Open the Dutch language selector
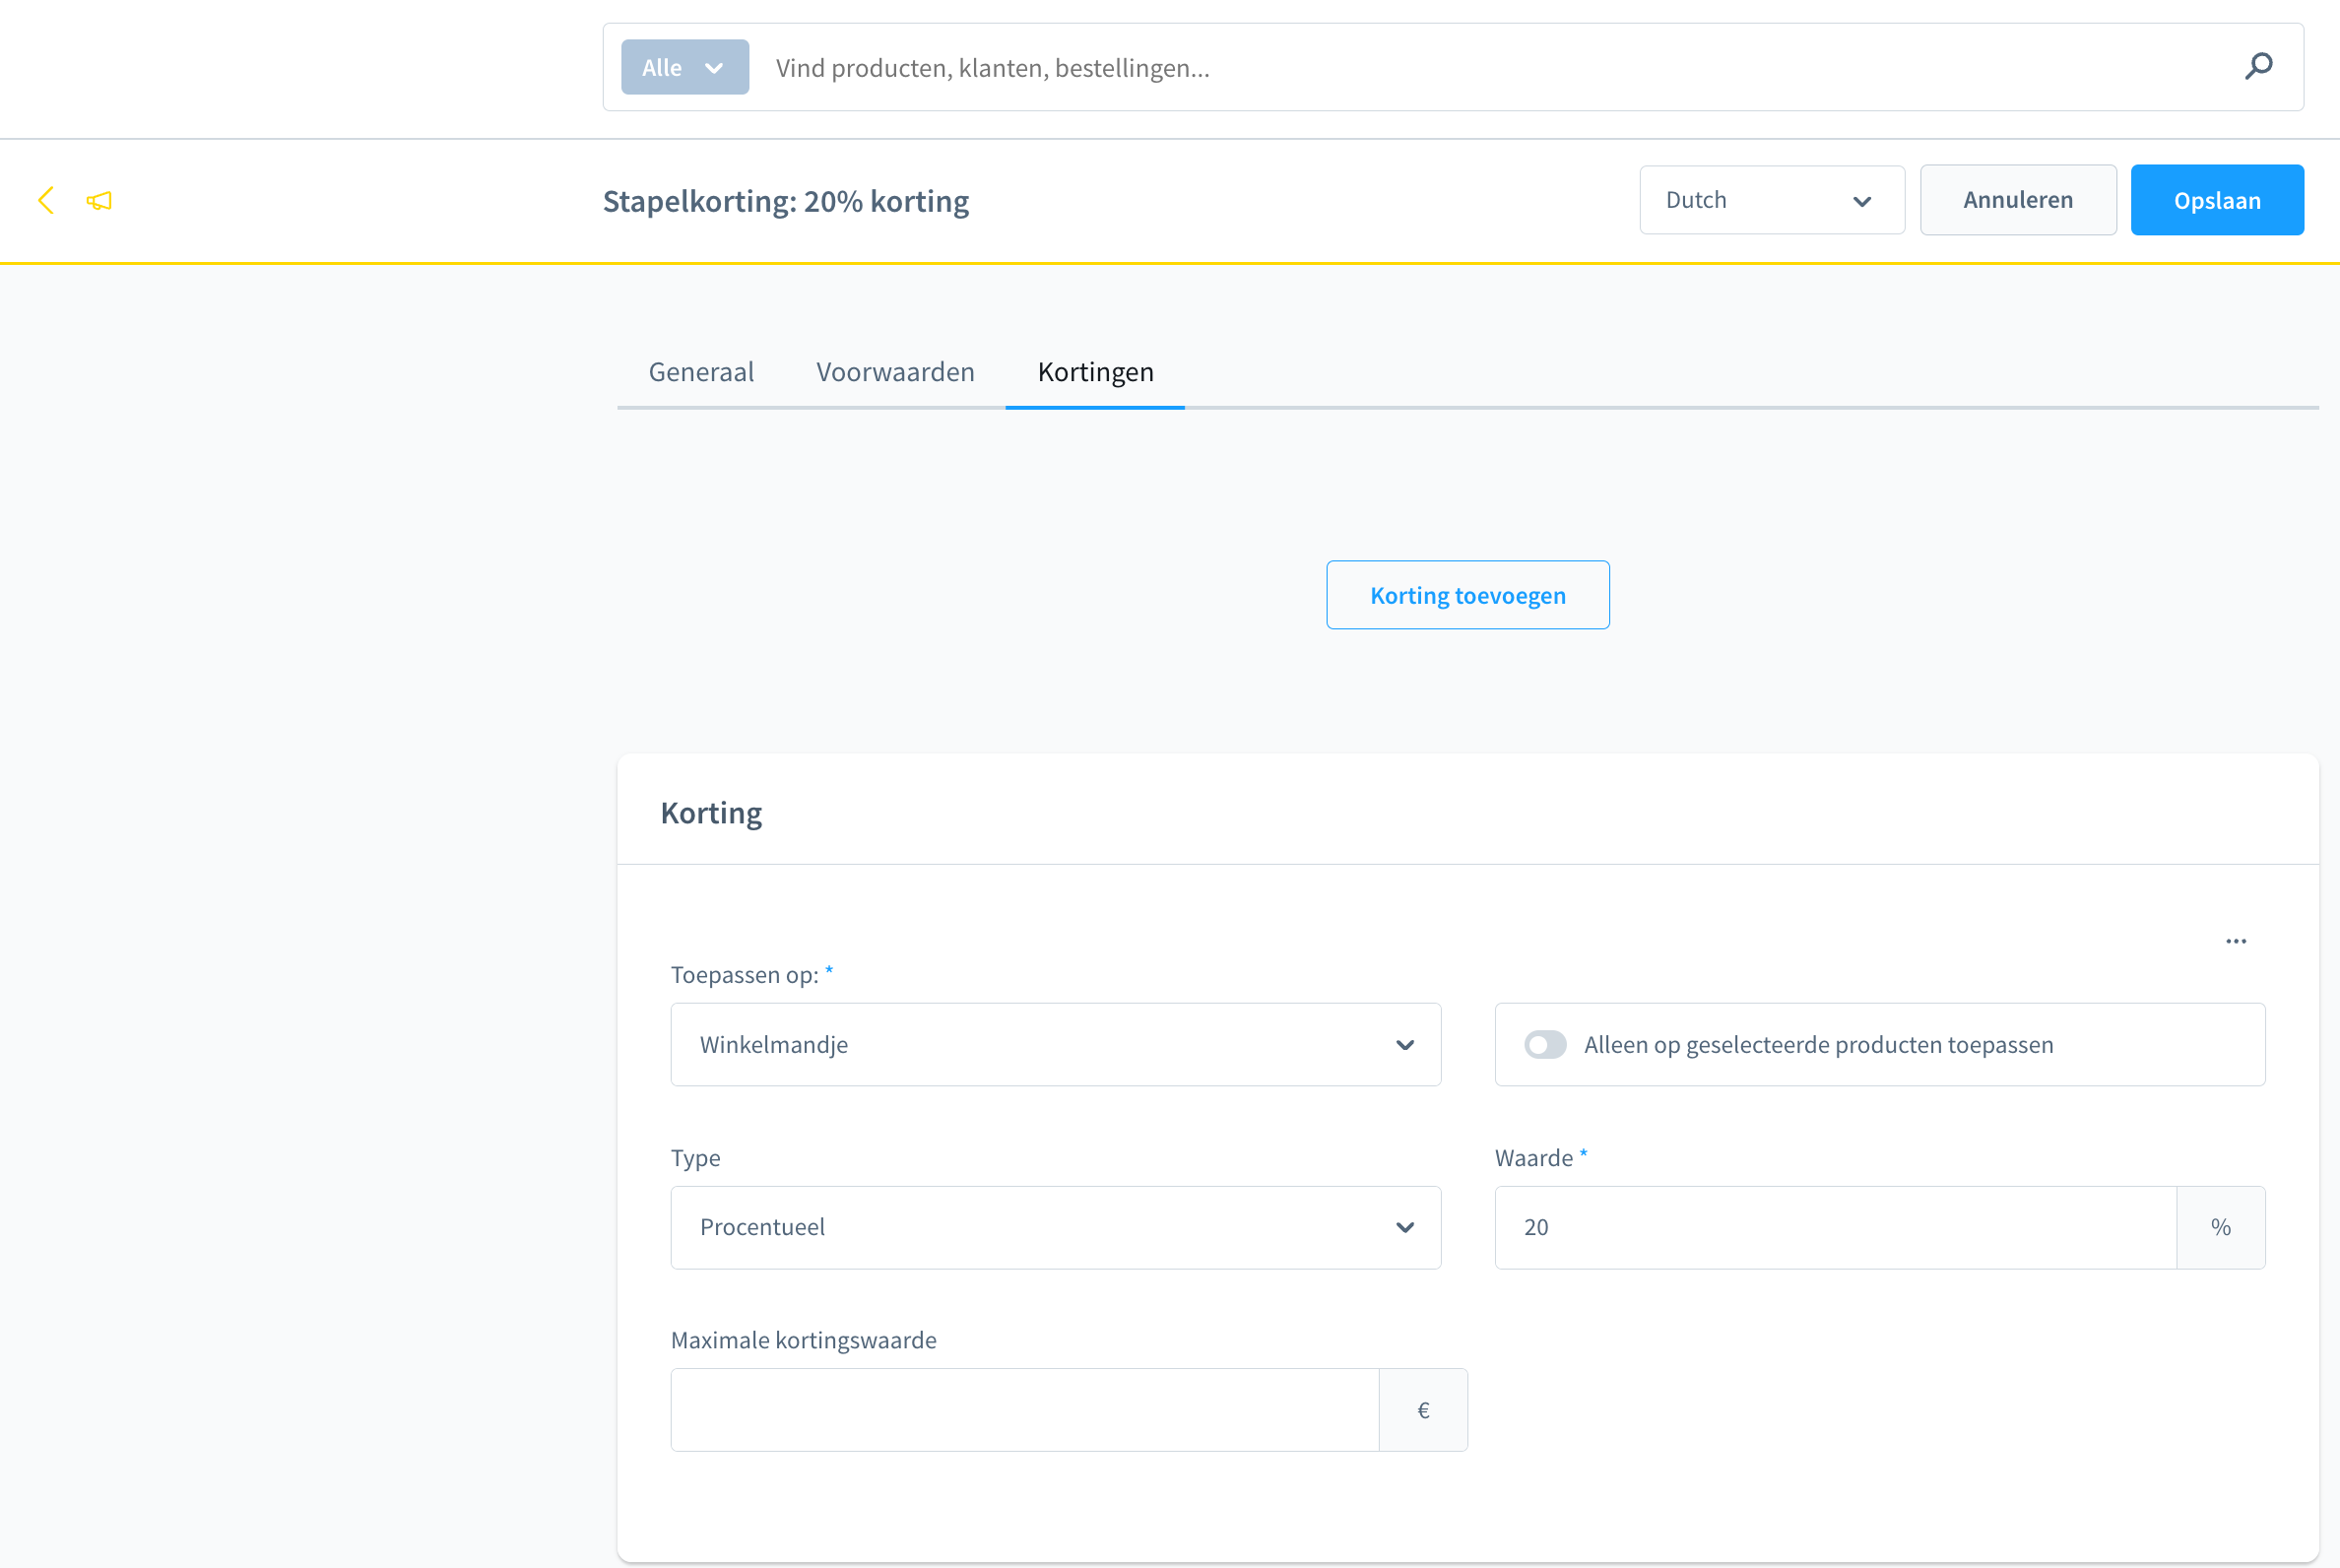The height and width of the screenshot is (1568, 2340). click(1771, 200)
